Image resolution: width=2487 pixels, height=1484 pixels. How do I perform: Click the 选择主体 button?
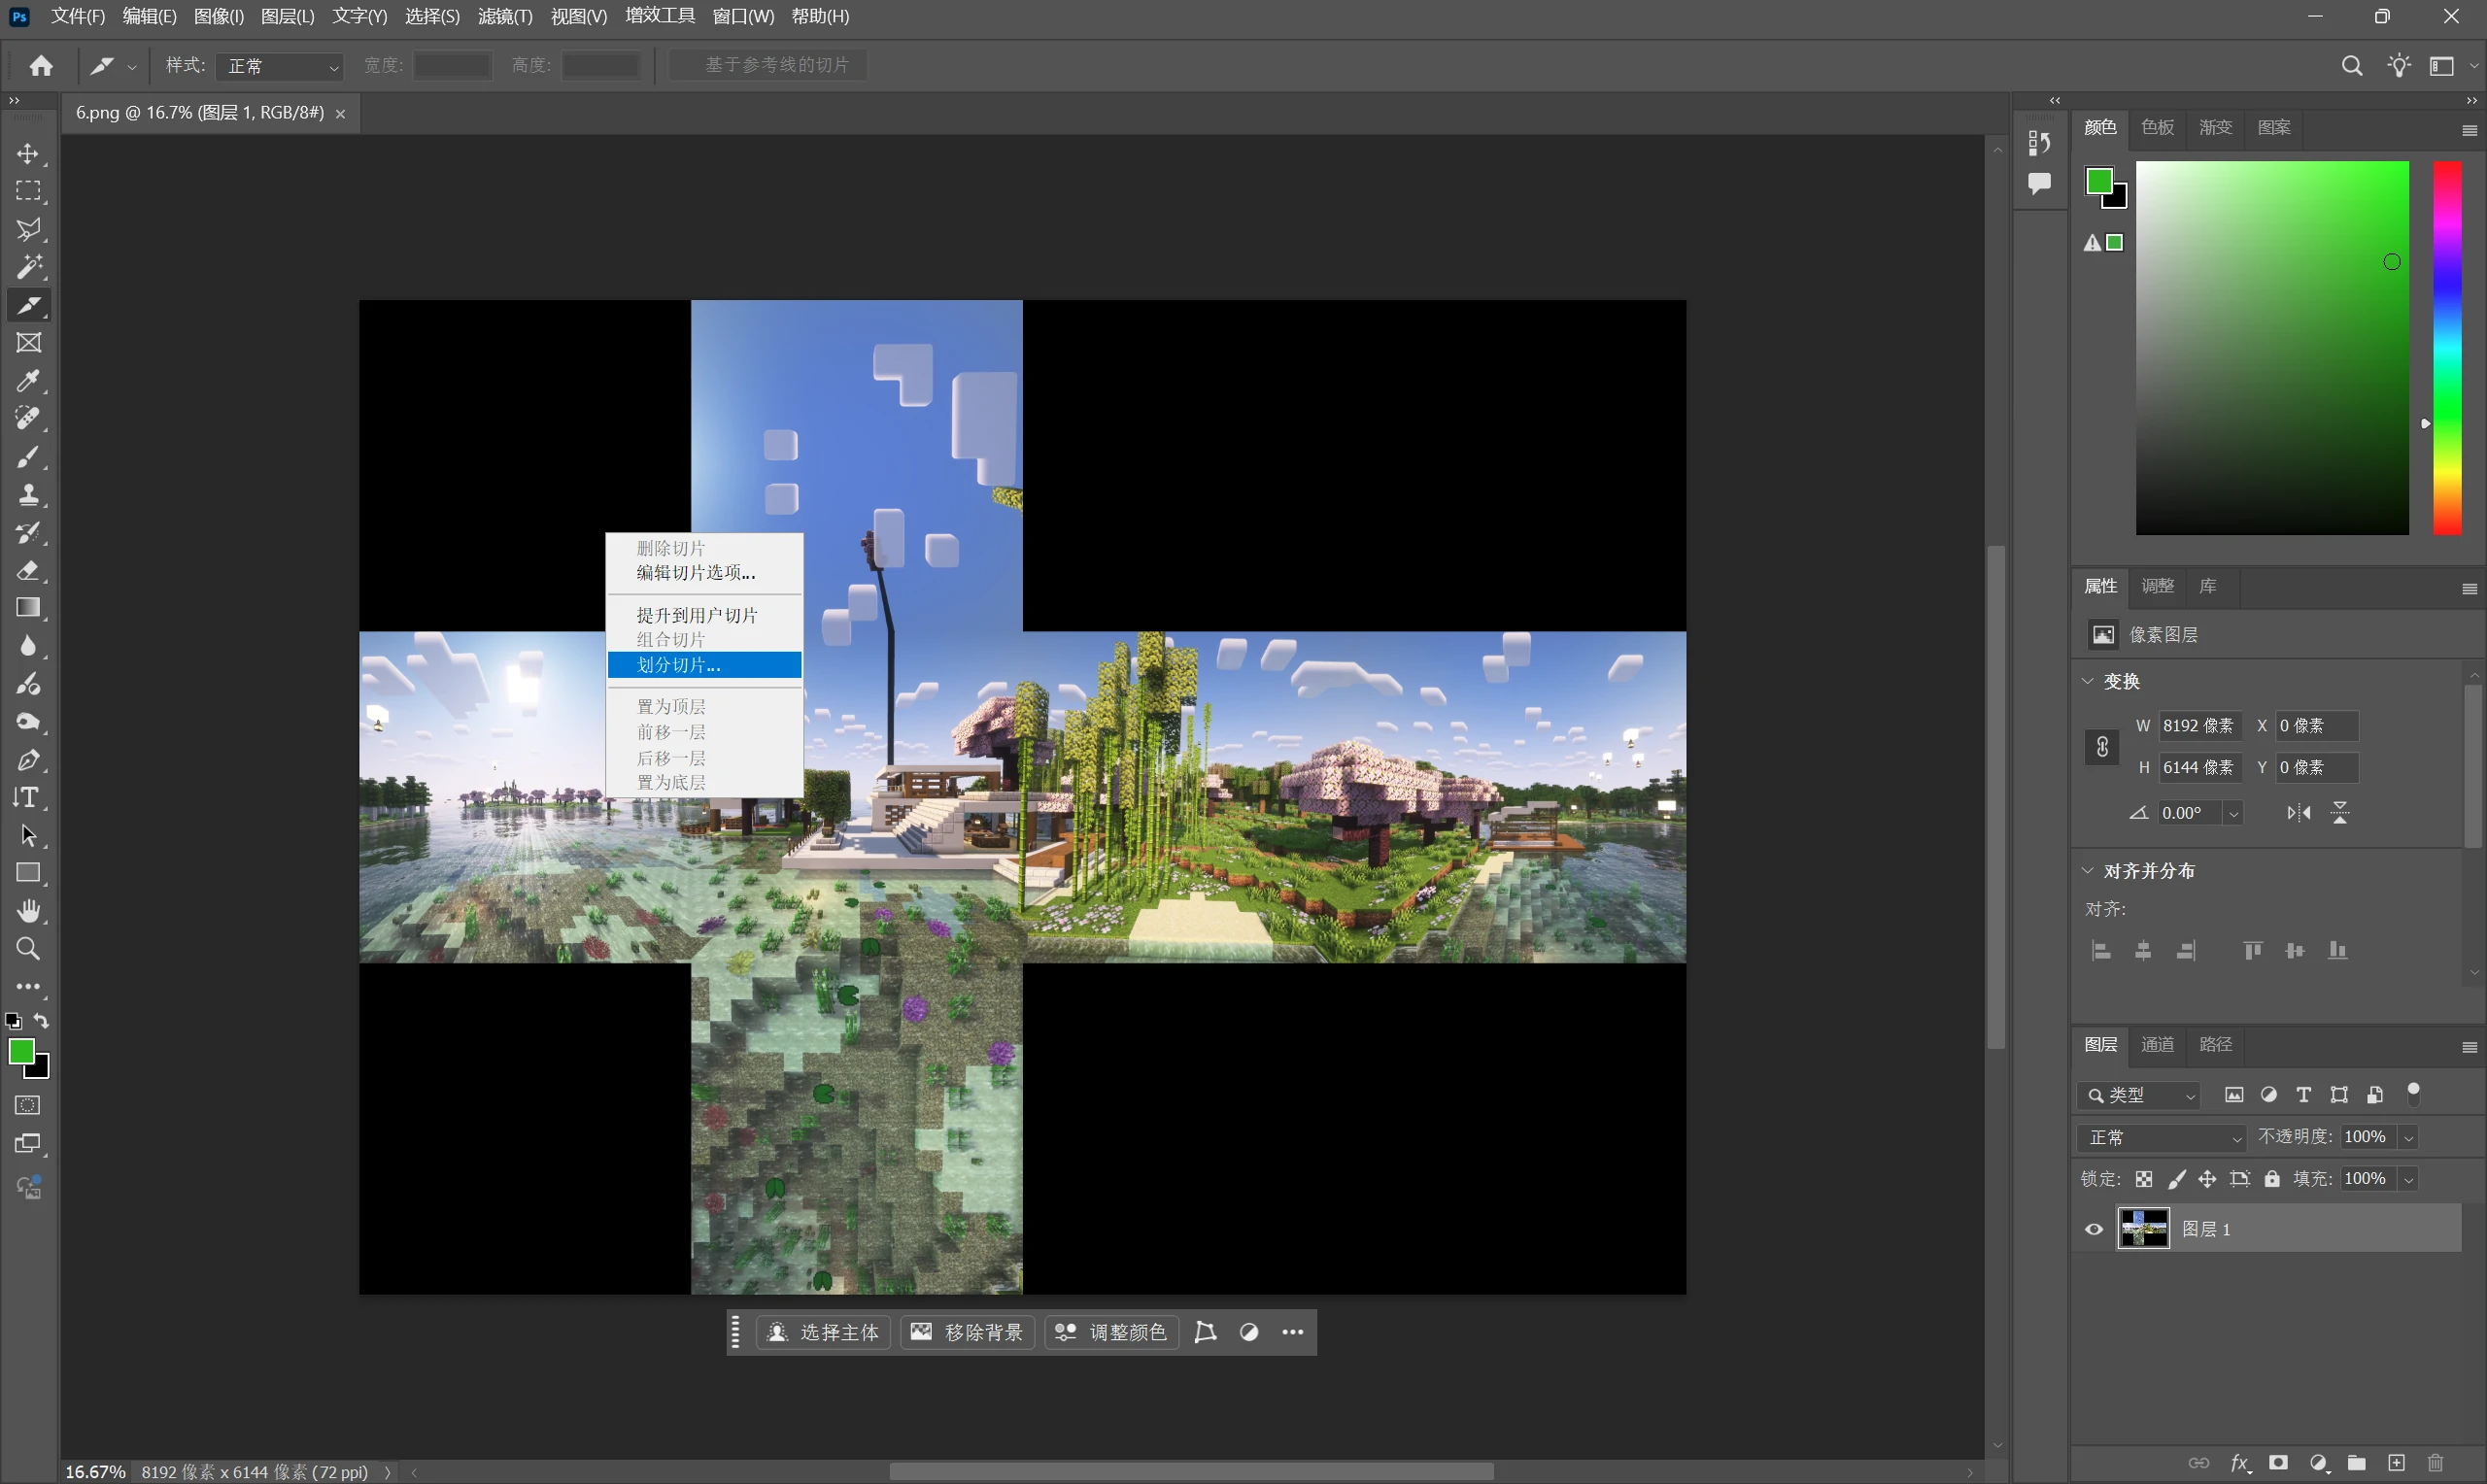click(x=823, y=1333)
